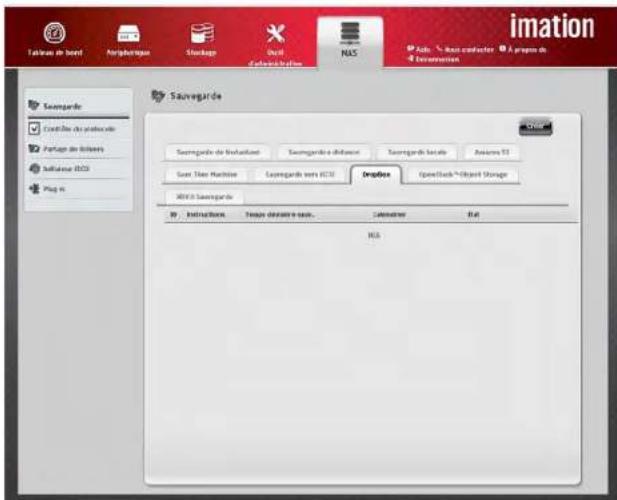Select the NAS server icon tab
The width and height of the screenshot is (617, 500).
click(350, 41)
